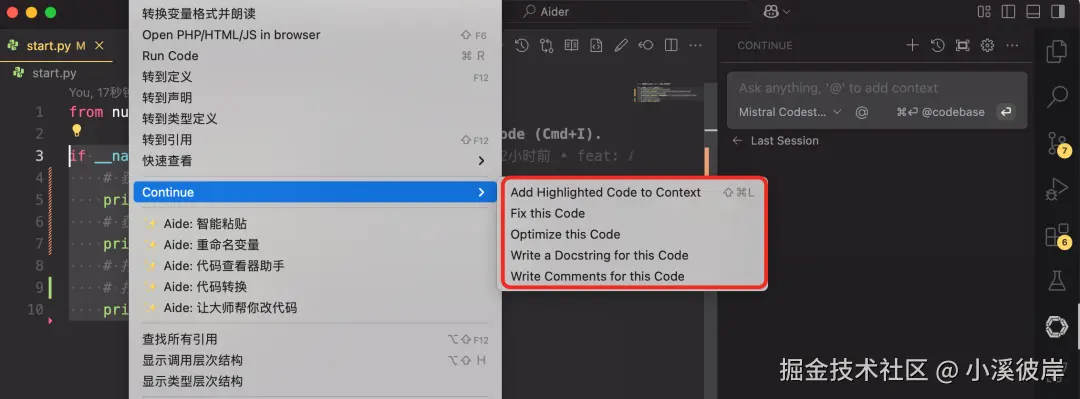Toggle the primary side bar
The height and width of the screenshot is (399, 1080).
point(1008,12)
